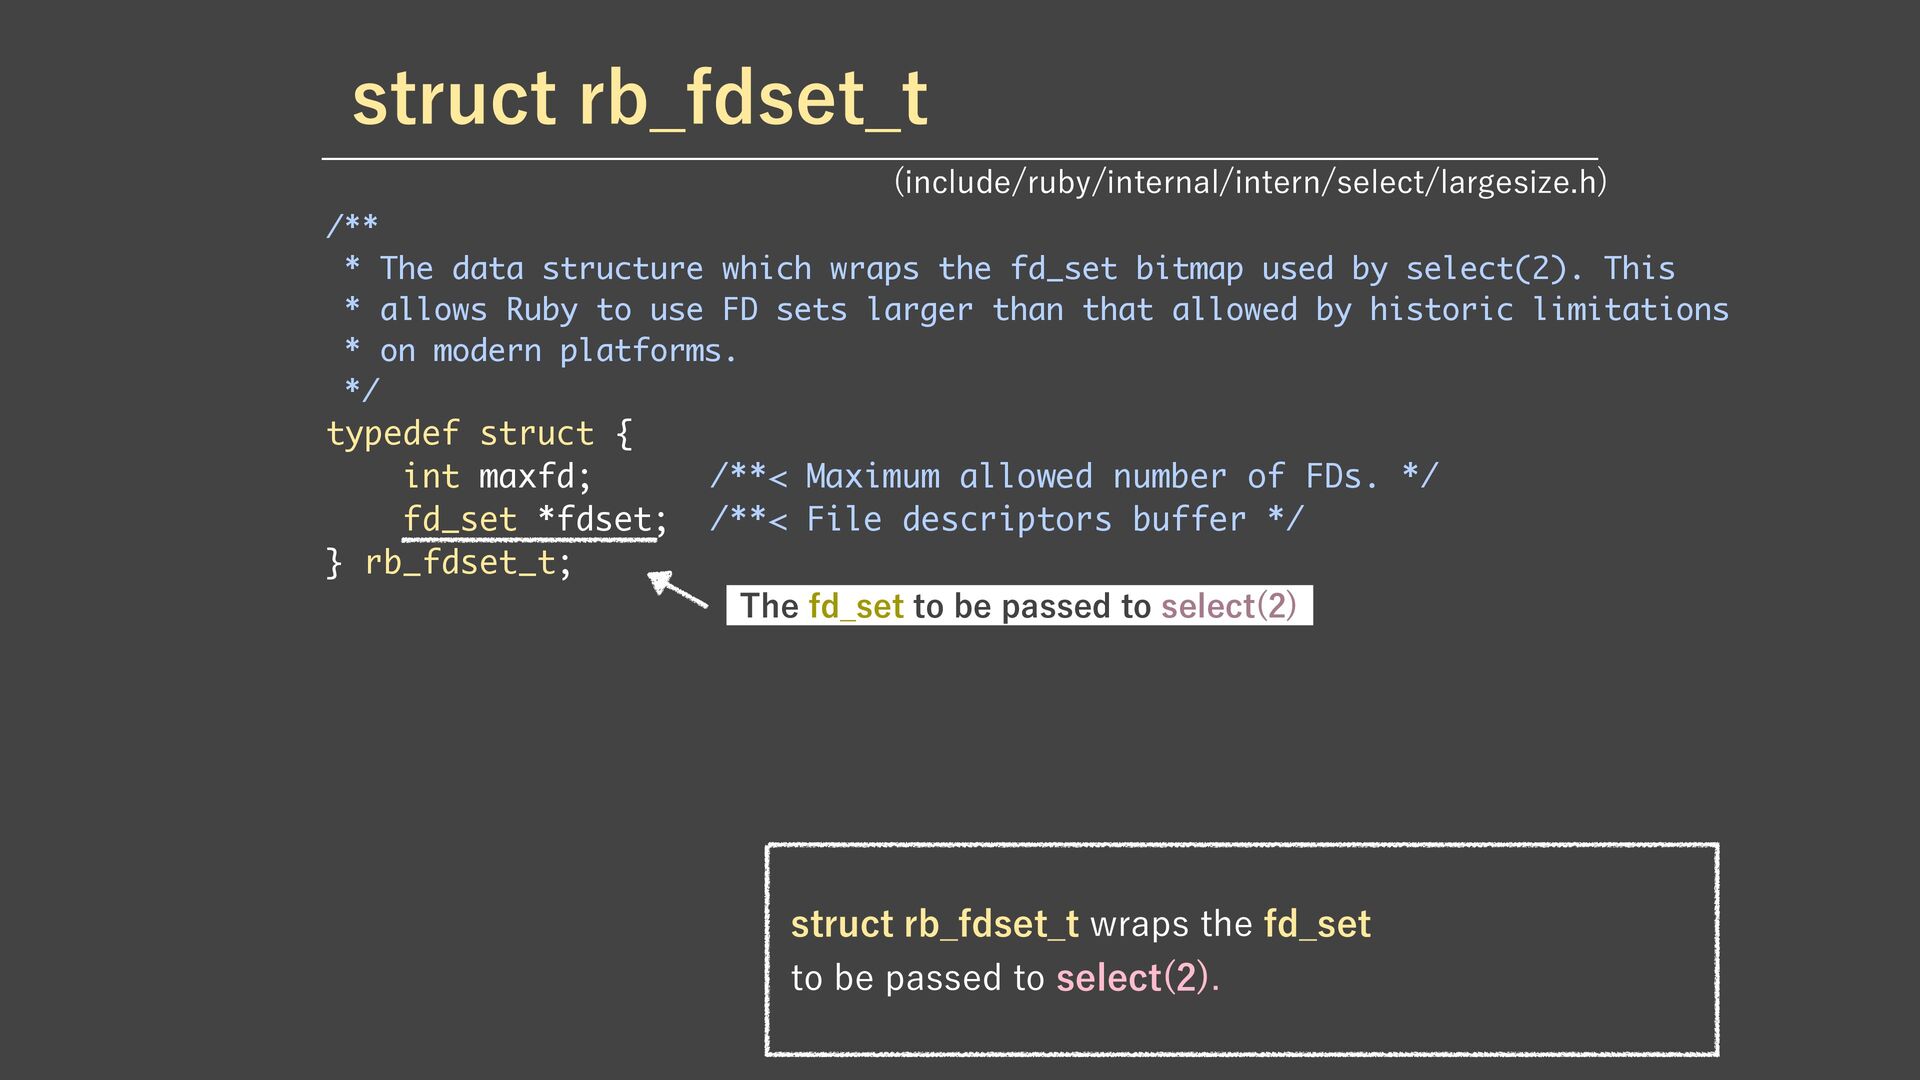This screenshot has height=1080, width=1920.
Task: Click the 'File descriptors buffer' comment
Action: [1006, 520]
